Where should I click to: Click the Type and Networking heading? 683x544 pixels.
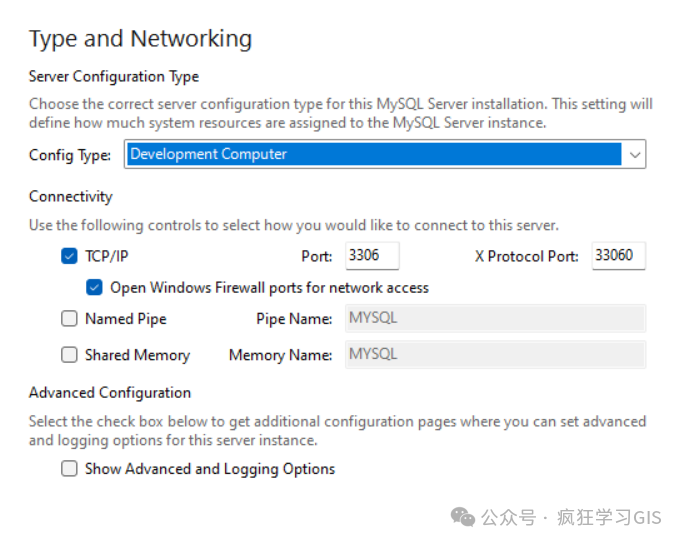coord(140,39)
